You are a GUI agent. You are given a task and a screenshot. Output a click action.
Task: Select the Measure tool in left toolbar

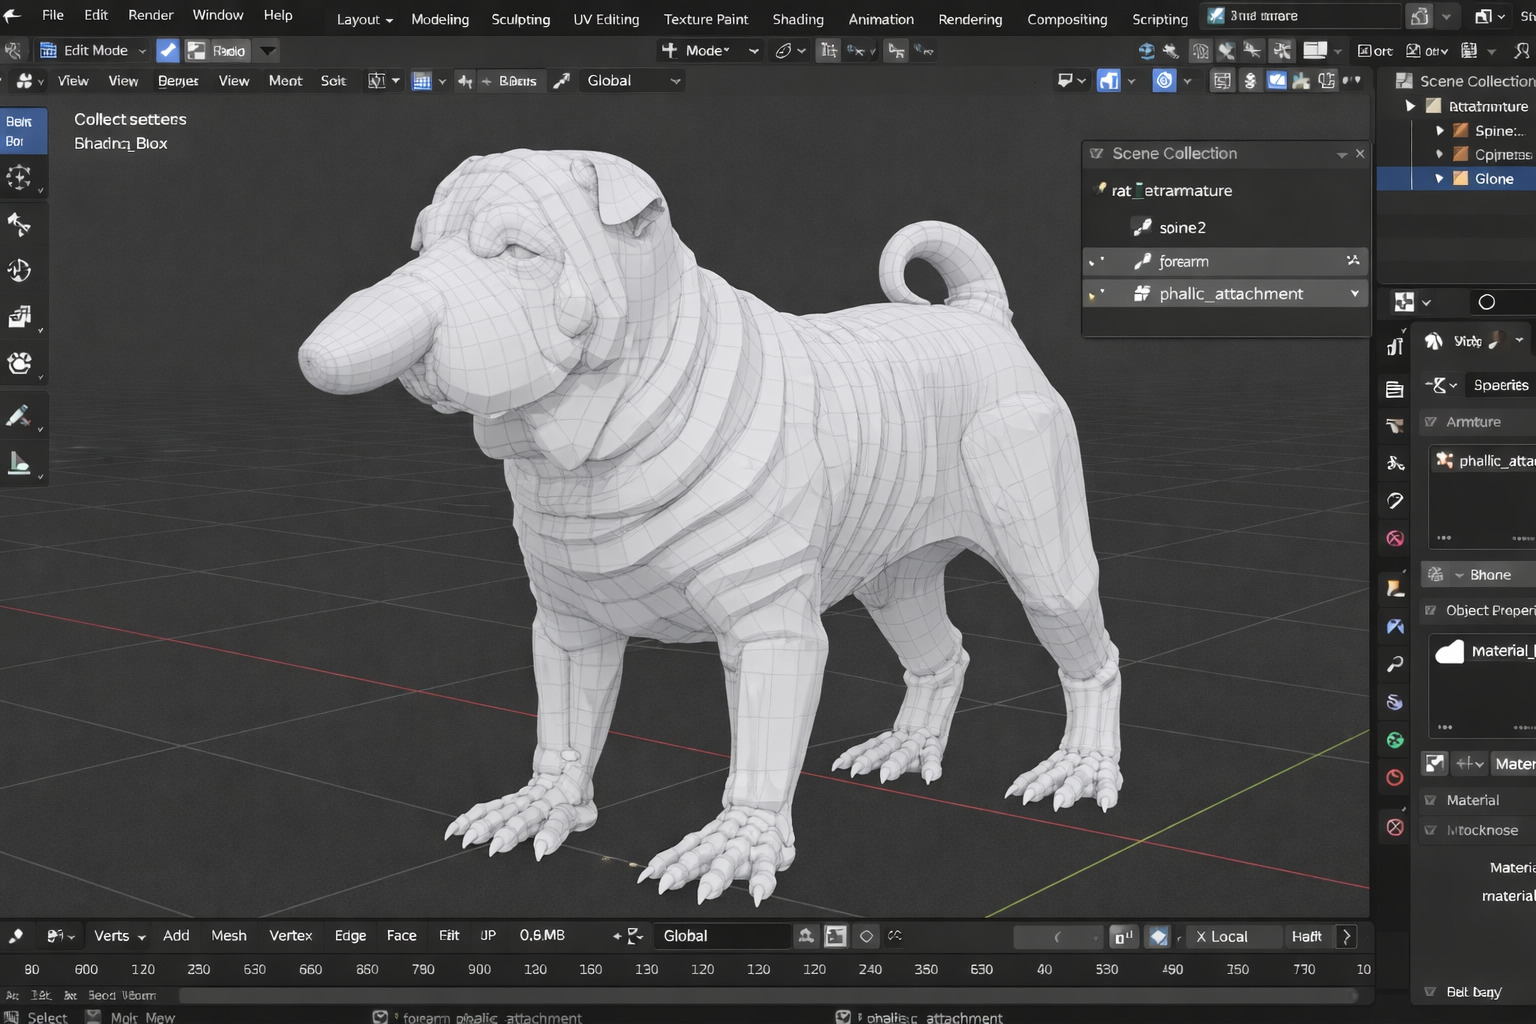[x=19, y=463]
